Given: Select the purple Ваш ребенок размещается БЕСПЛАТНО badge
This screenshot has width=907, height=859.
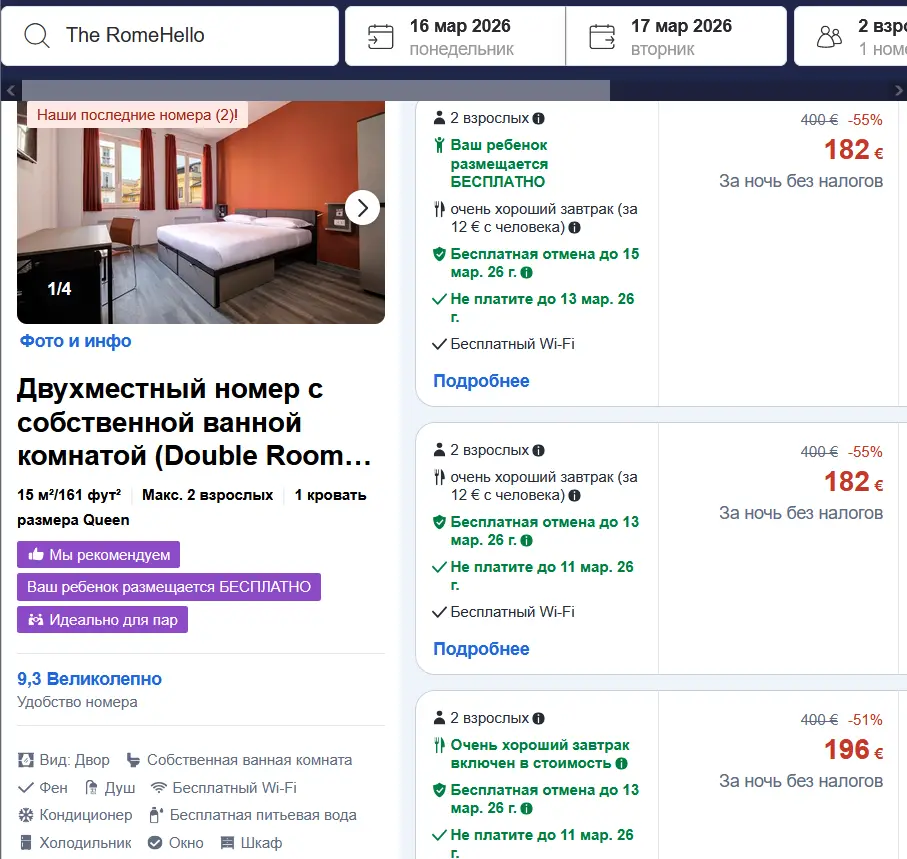Looking at the screenshot, I should click(x=168, y=587).
